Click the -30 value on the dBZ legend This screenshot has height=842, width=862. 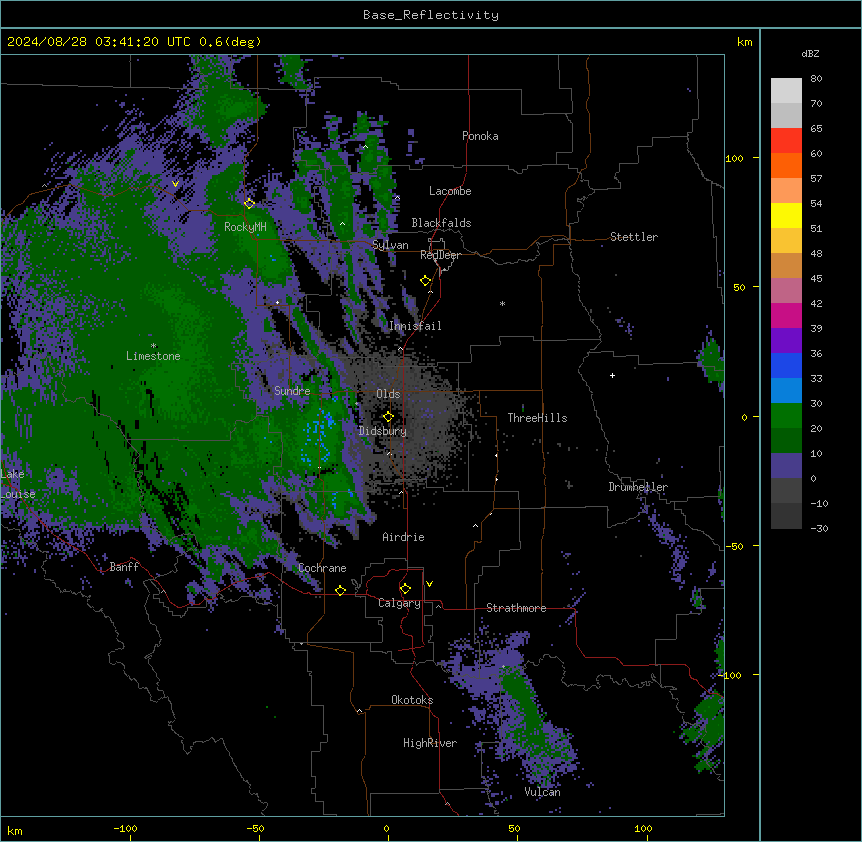coord(819,529)
